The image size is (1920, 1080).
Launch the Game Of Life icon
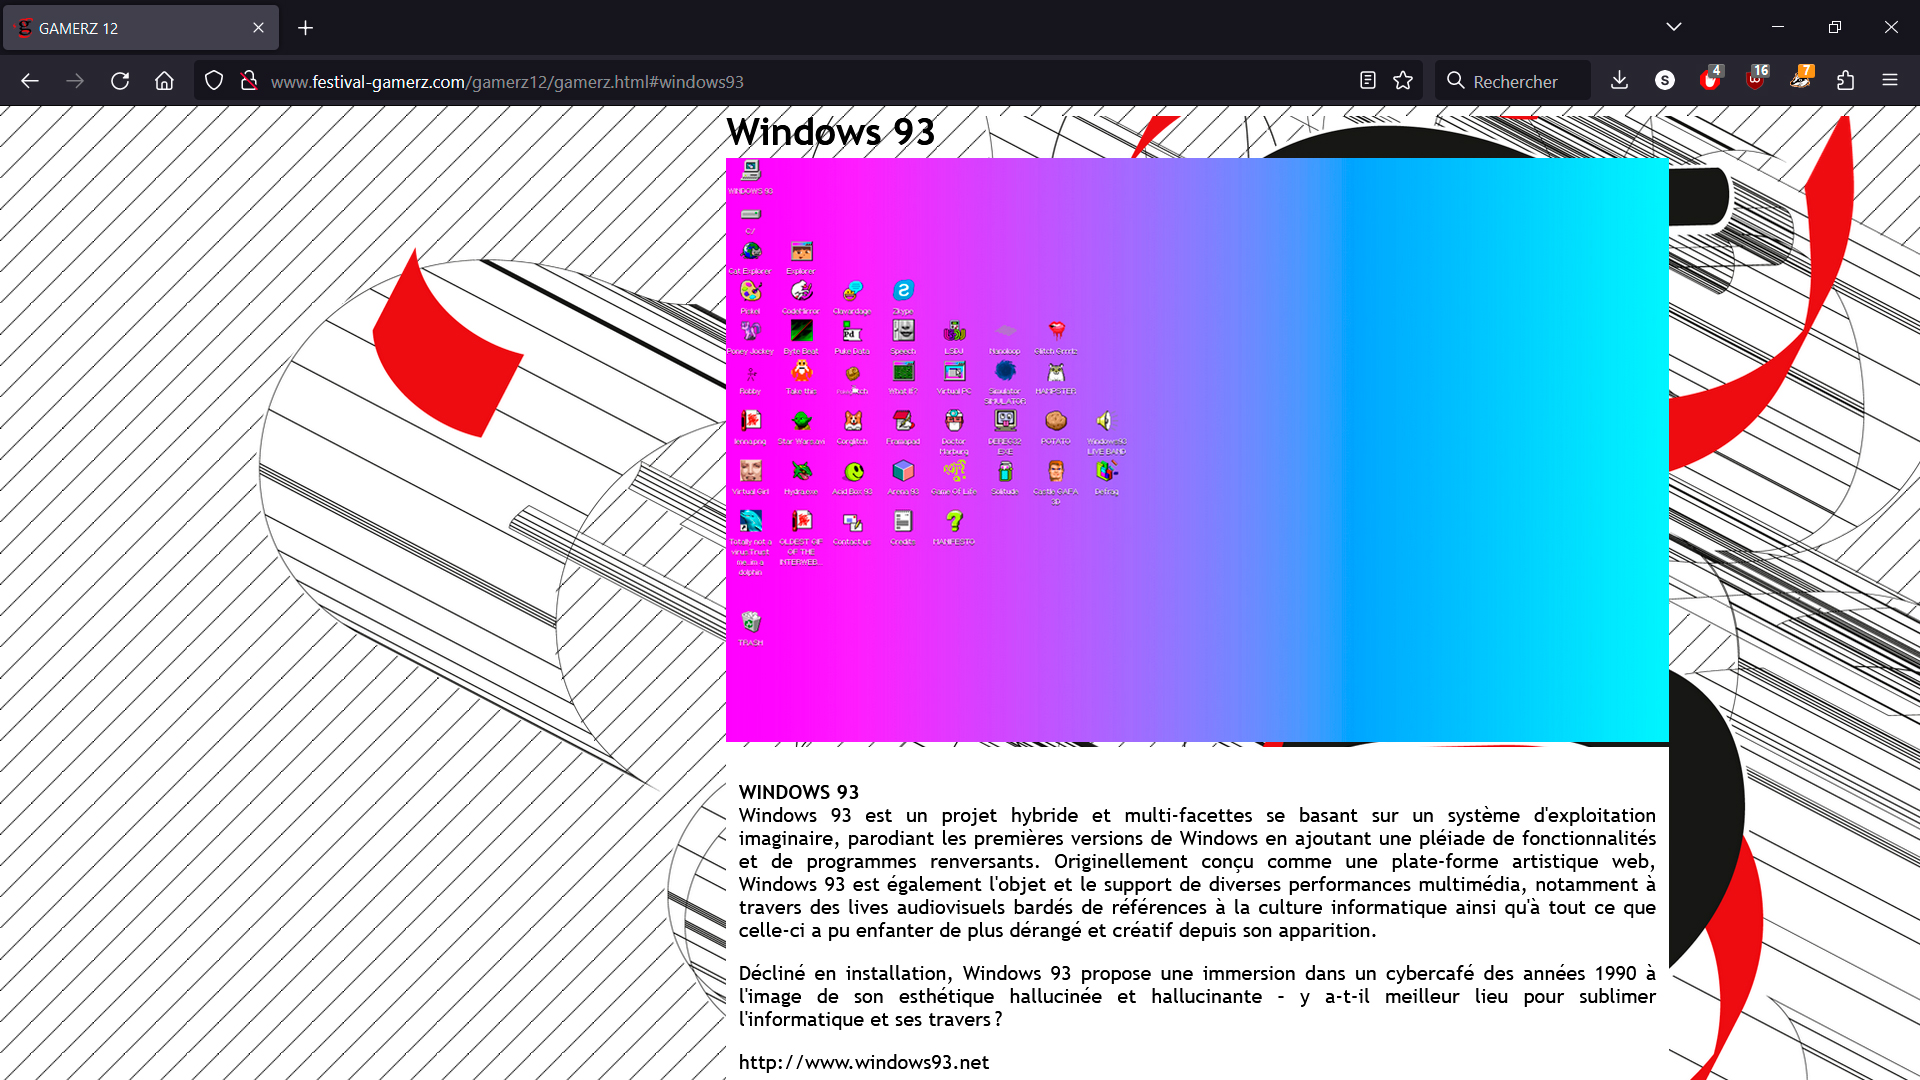(x=954, y=472)
